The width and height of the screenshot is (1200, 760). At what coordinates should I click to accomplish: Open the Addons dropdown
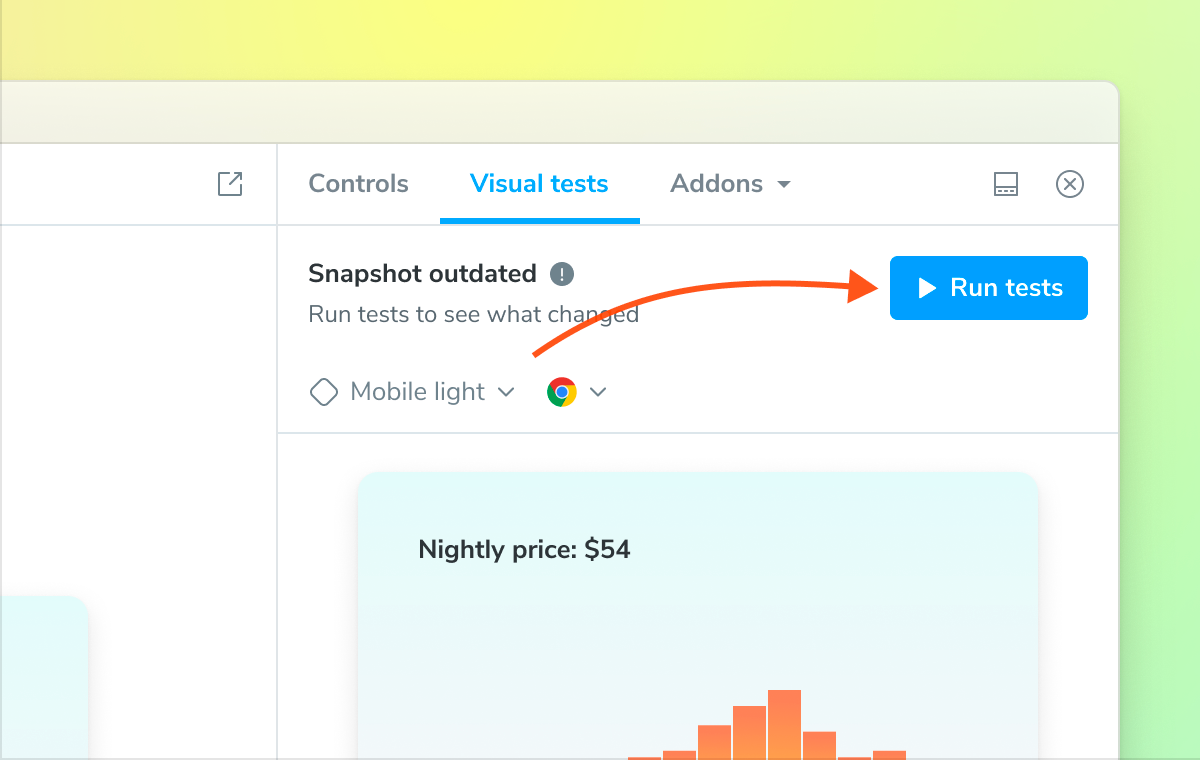click(x=730, y=184)
